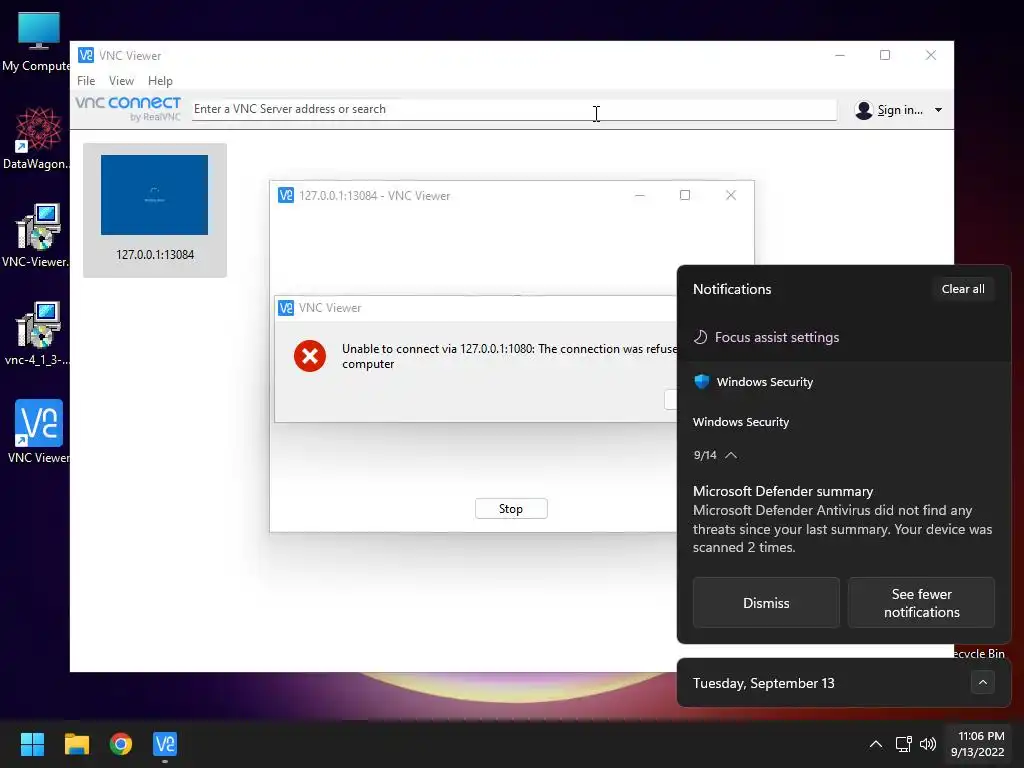Click the VNC icon in the error dialog title bar
1024x768 pixels.
click(286, 308)
